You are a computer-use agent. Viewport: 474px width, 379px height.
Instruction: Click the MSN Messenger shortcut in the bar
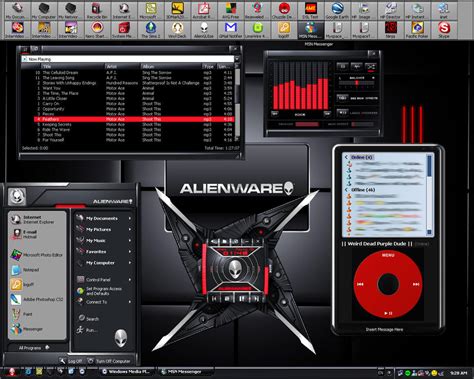coord(310,30)
